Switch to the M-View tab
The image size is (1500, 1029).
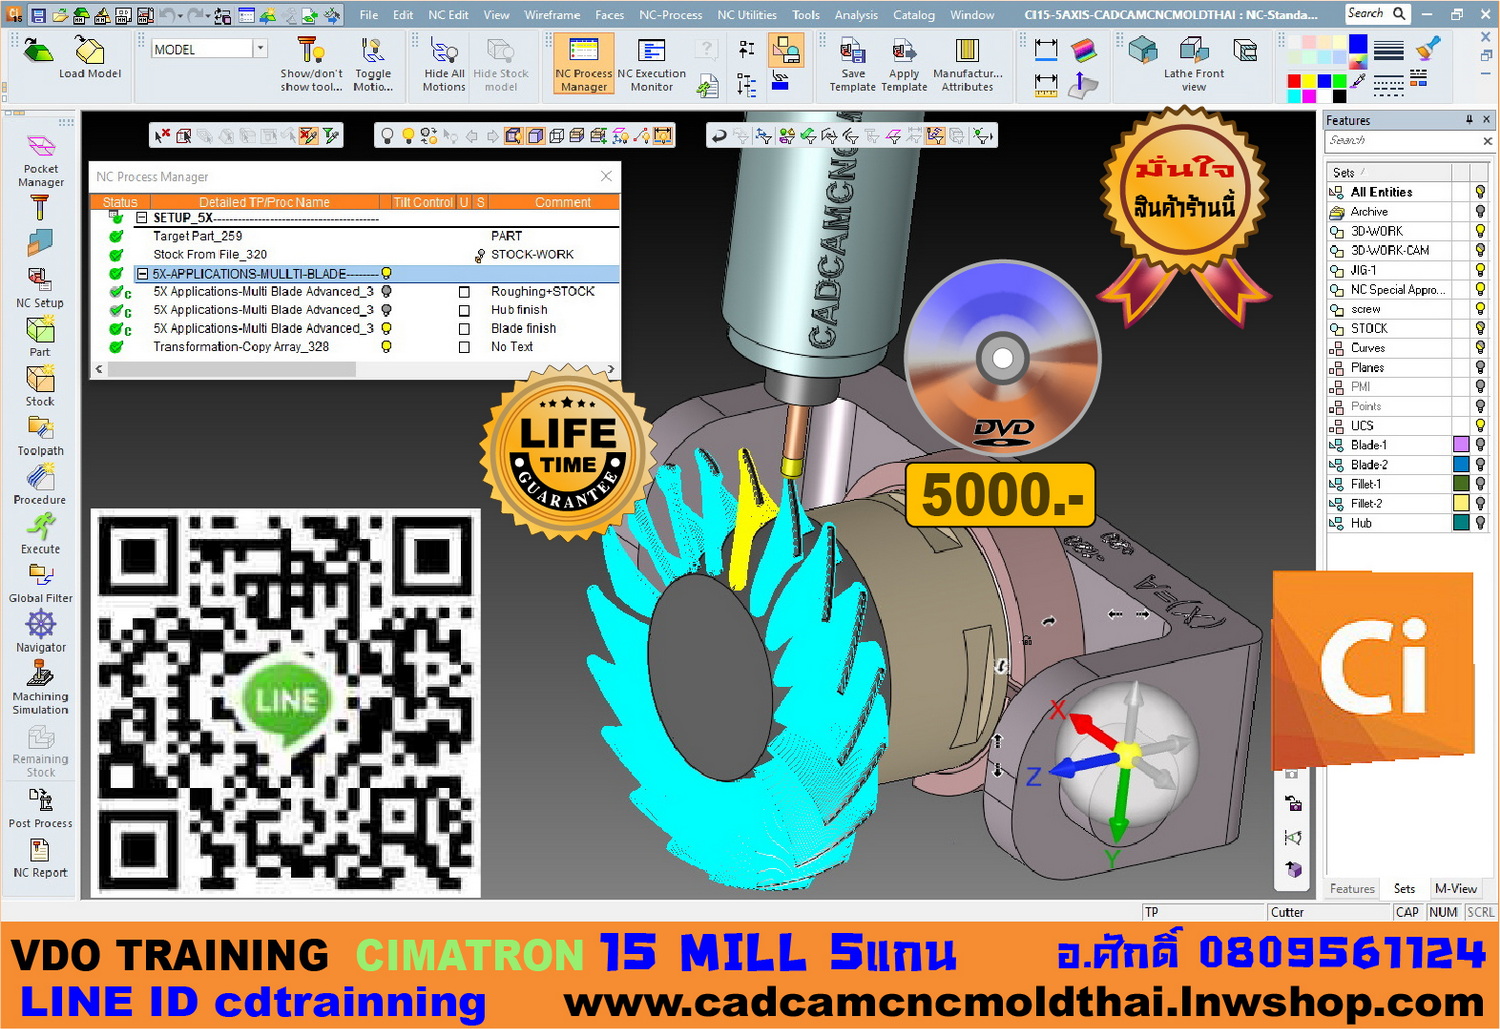coord(1455,888)
